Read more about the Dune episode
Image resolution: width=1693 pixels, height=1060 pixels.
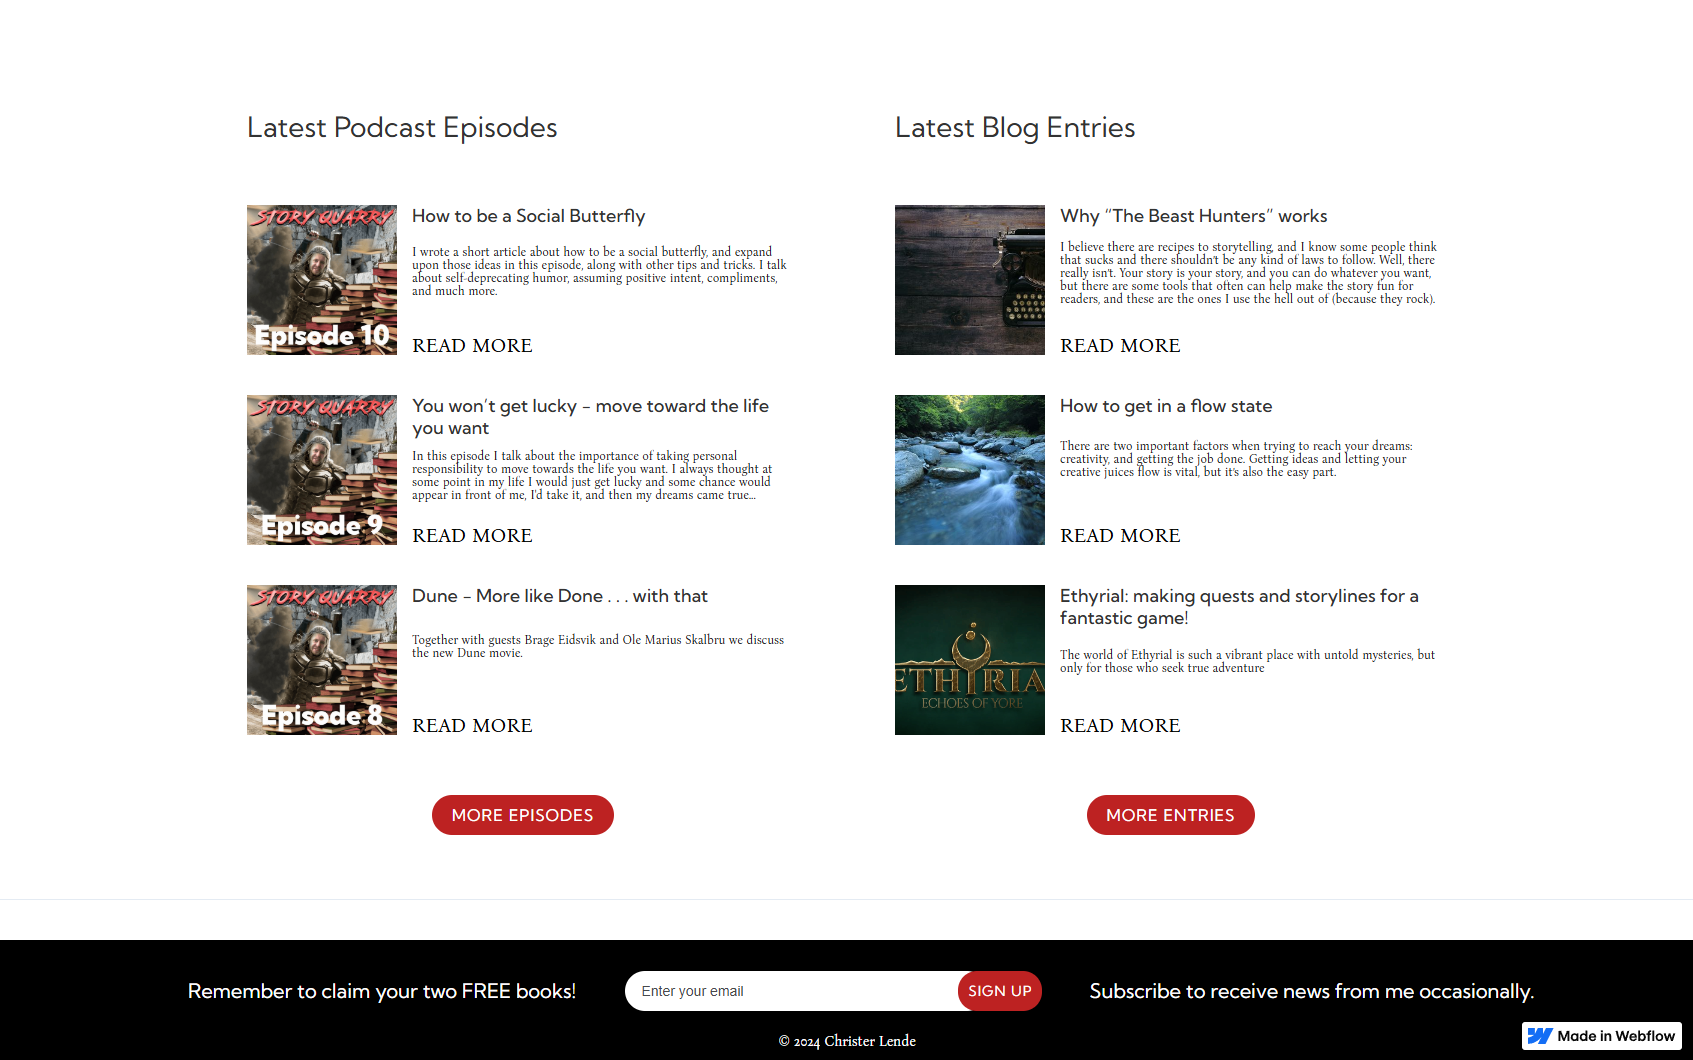[x=472, y=725]
